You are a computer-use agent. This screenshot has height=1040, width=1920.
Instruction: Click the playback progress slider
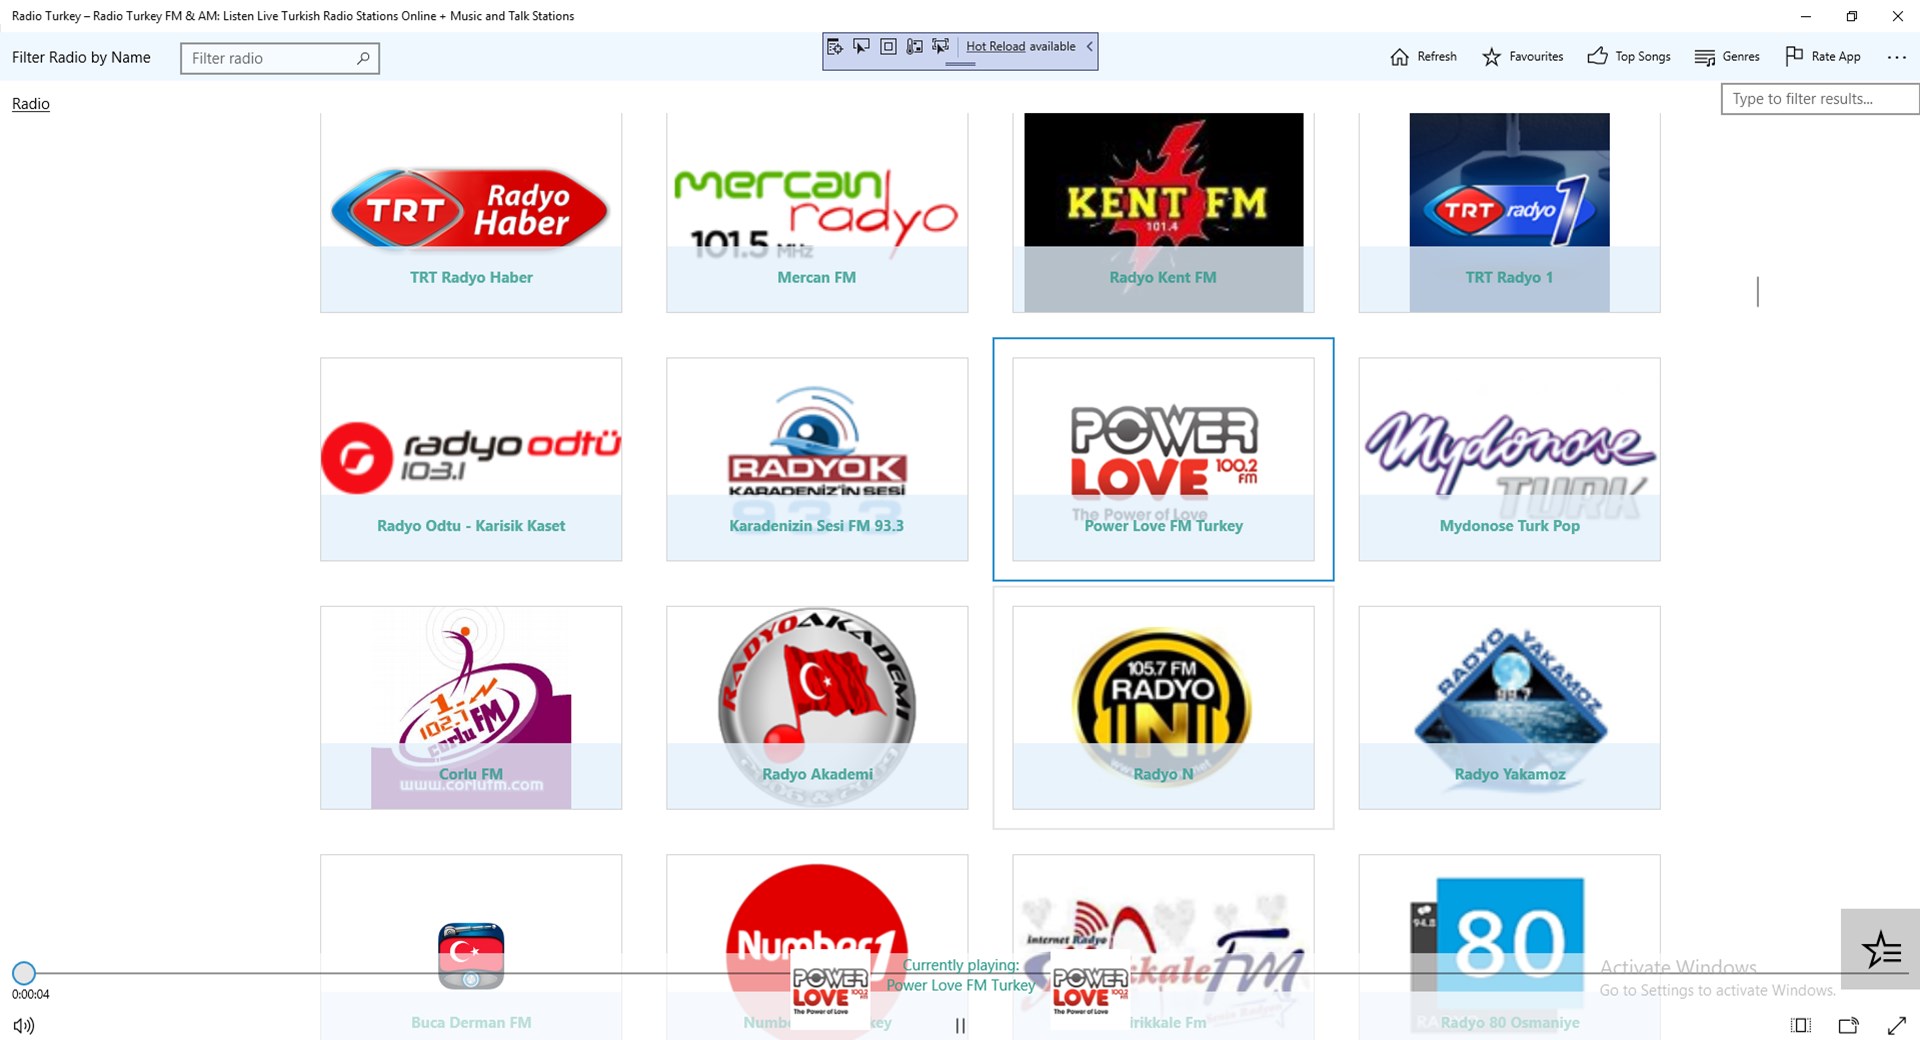click(x=23, y=972)
